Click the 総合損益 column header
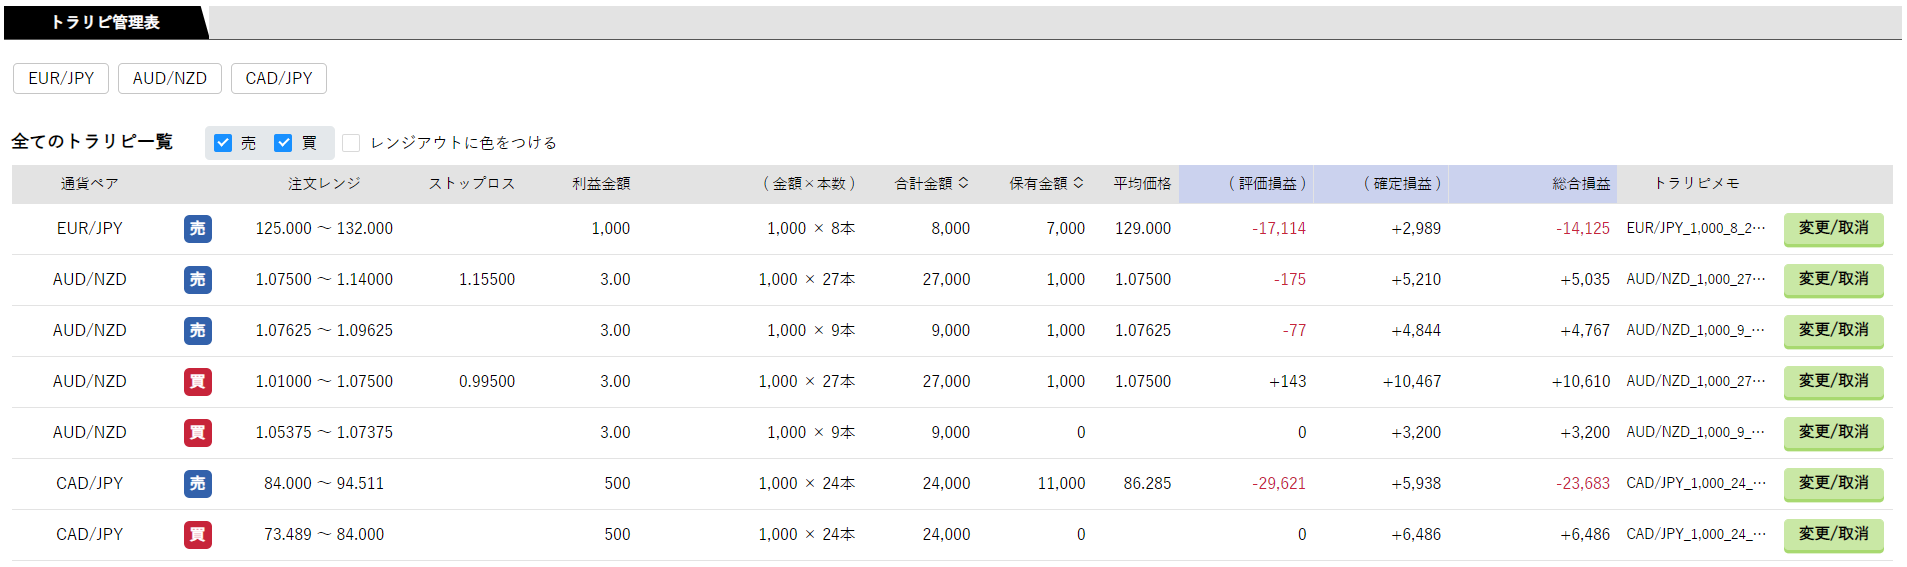 pyautogui.click(x=1581, y=184)
